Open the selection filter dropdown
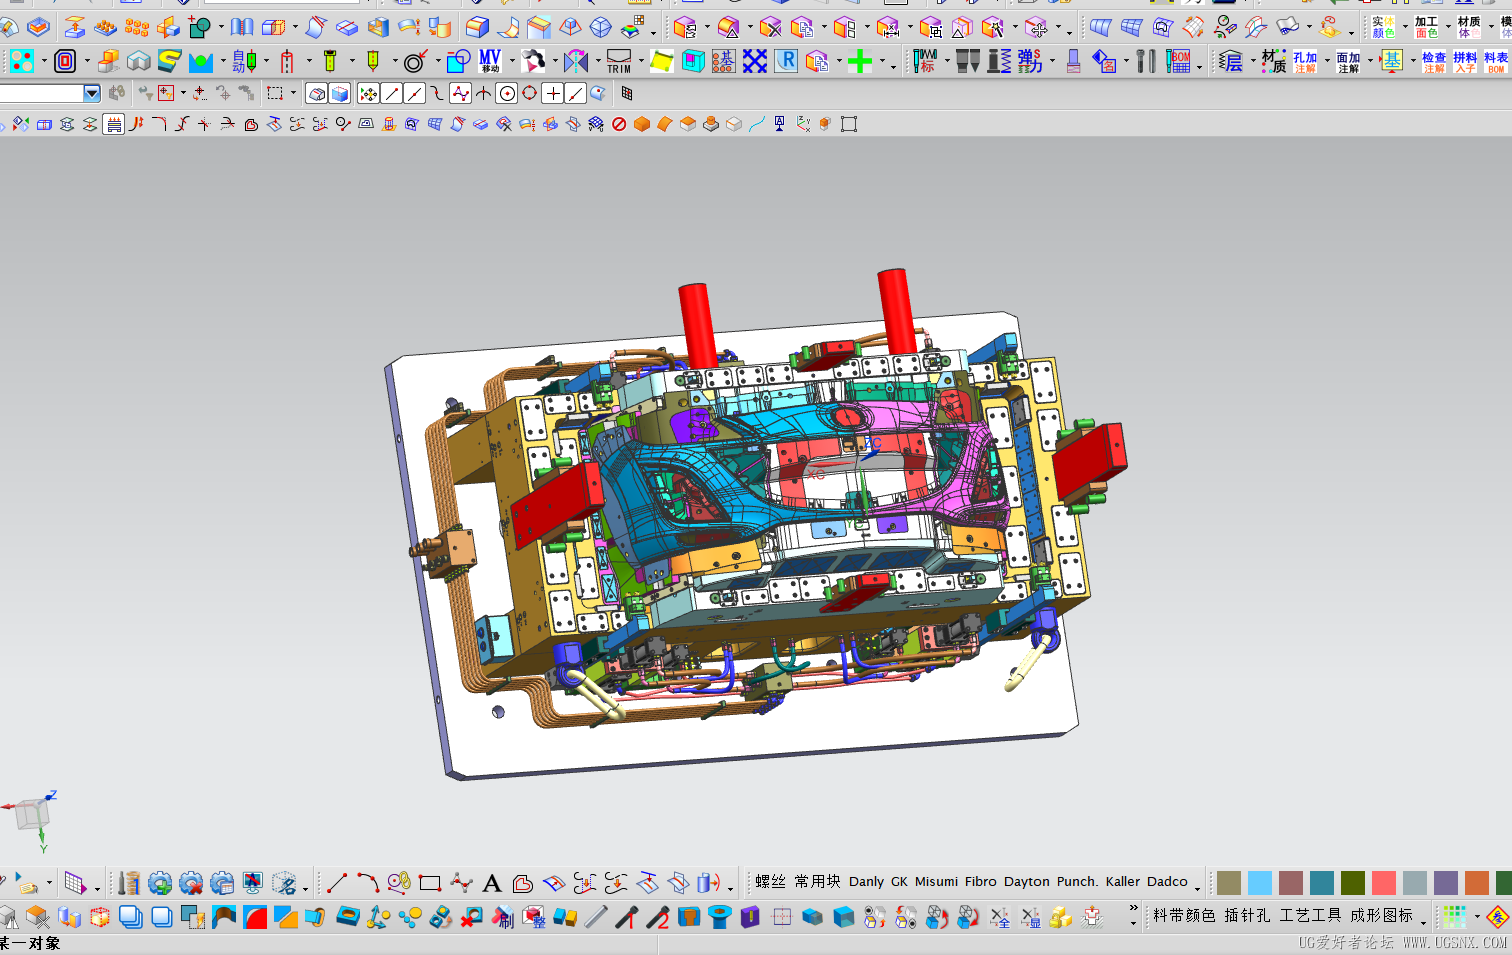1512x955 pixels. (x=92, y=93)
